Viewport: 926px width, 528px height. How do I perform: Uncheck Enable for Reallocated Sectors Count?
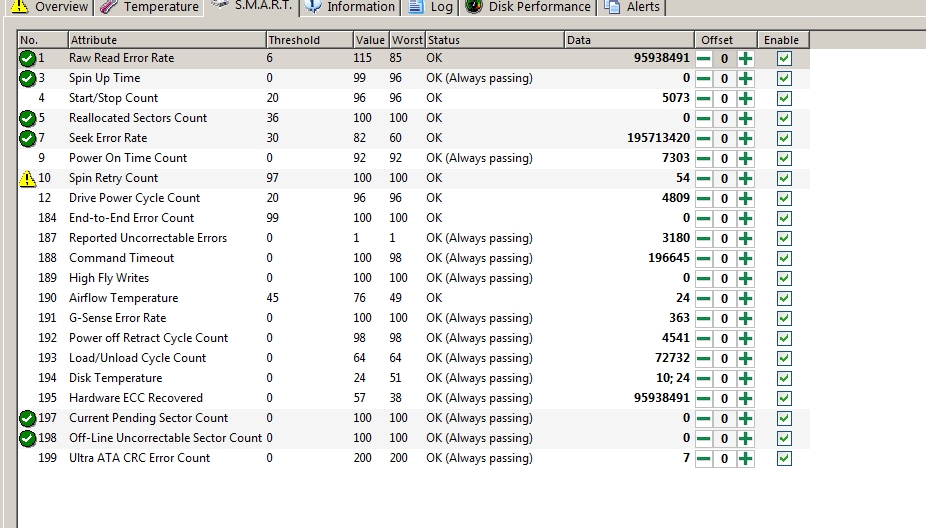pos(784,118)
